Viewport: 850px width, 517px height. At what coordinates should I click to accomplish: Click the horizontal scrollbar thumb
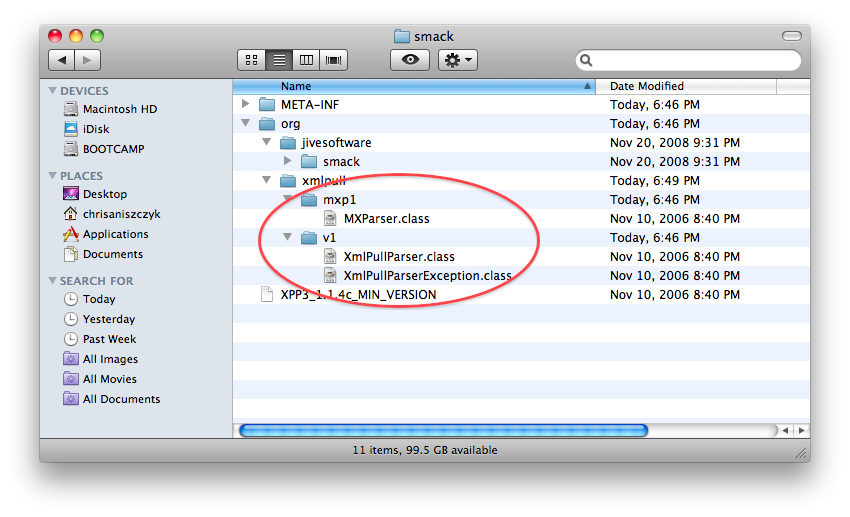click(x=443, y=430)
